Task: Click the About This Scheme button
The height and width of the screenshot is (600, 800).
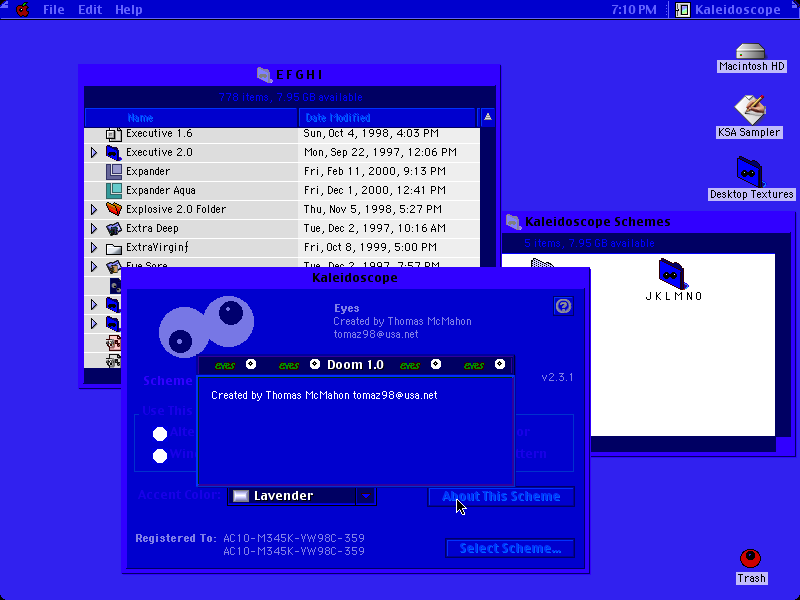Action: click(x=501, y=496)
